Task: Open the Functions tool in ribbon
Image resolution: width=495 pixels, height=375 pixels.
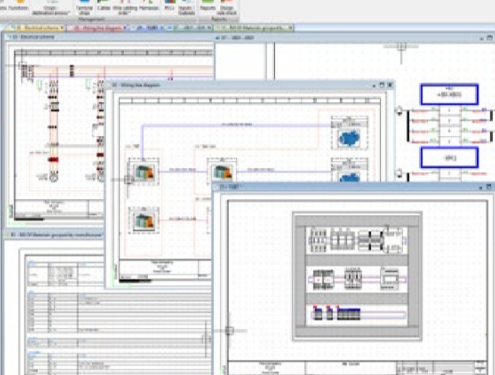Action: (x=18, y=5)
